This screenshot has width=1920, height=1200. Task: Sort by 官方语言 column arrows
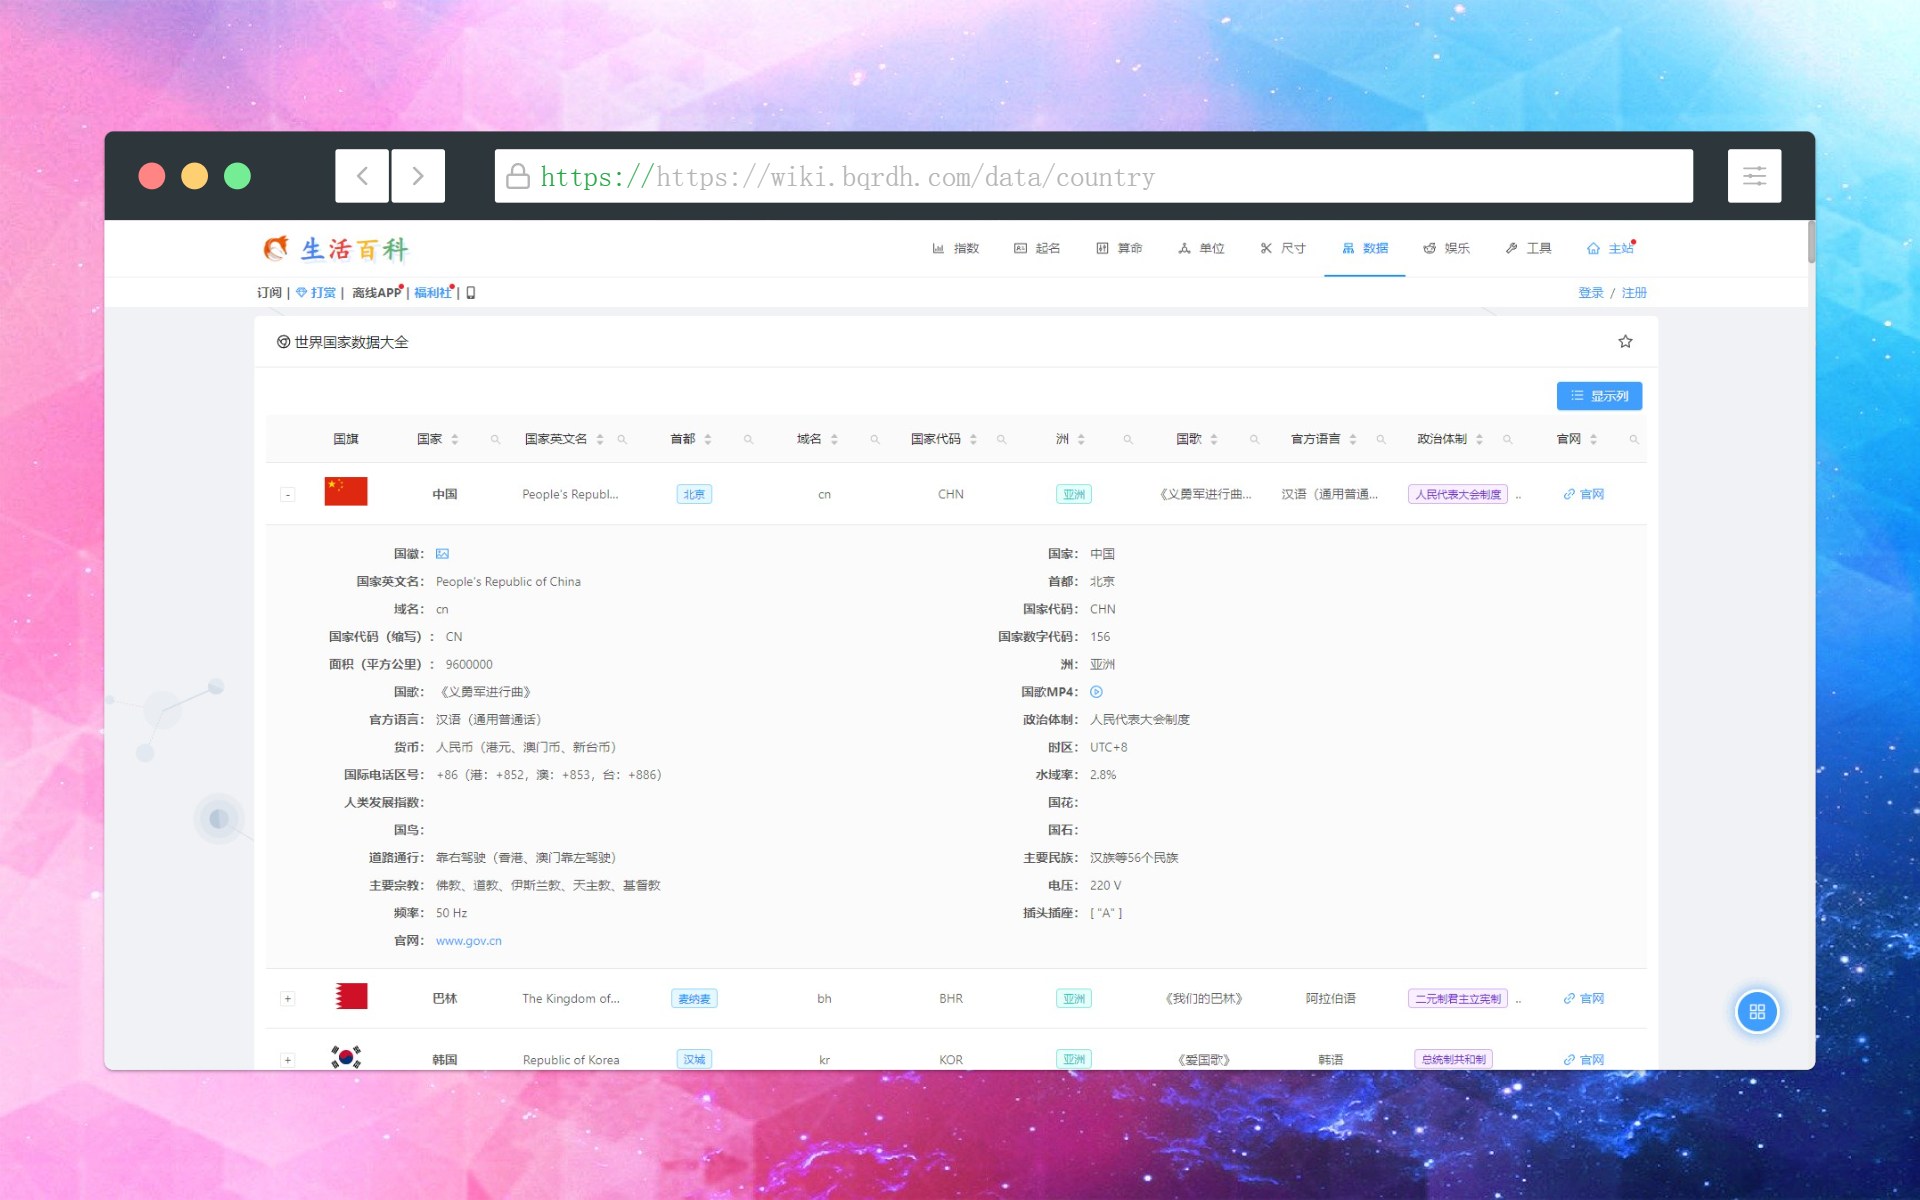[1353, 439]
